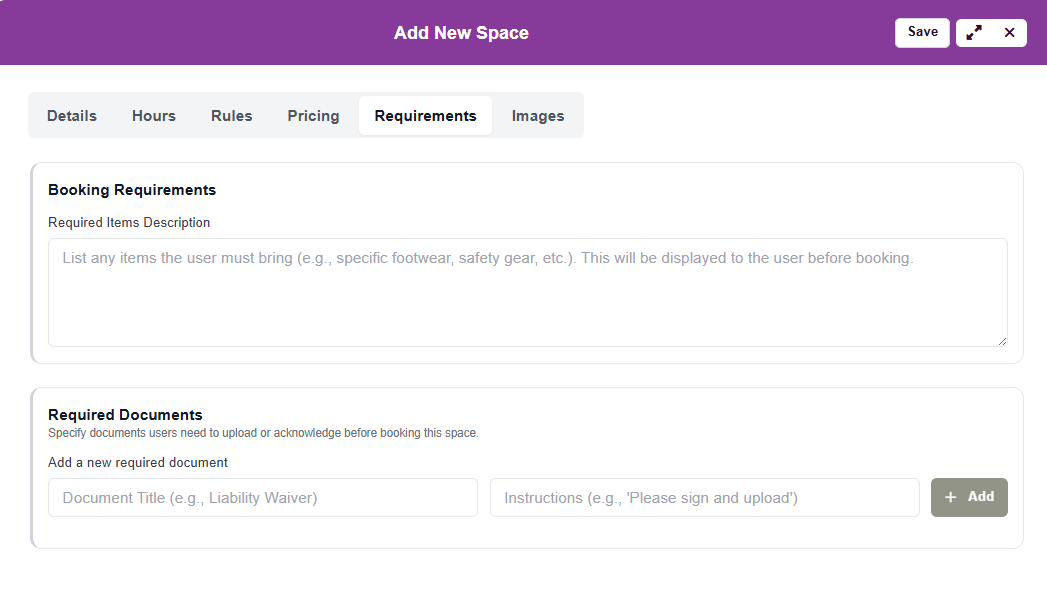Click the Required Items Description label
The width and height of the screenshot is (1047, 609).
tap(129, 222)
